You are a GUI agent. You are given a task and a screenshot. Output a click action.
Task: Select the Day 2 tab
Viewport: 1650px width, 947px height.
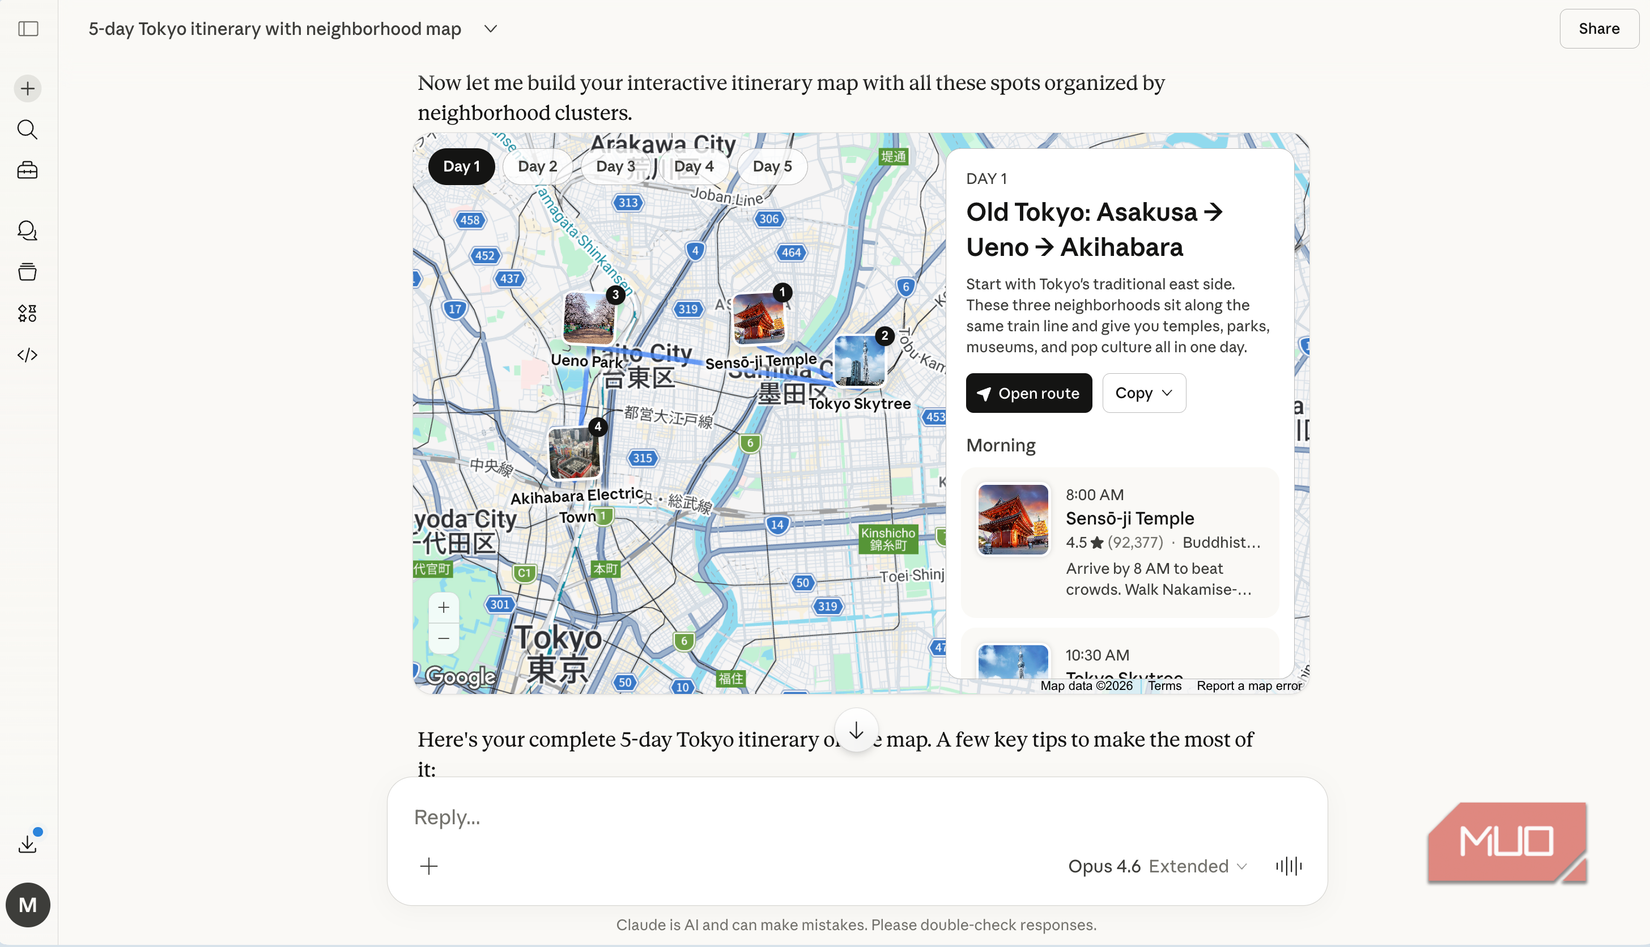(x=538, y=166)
